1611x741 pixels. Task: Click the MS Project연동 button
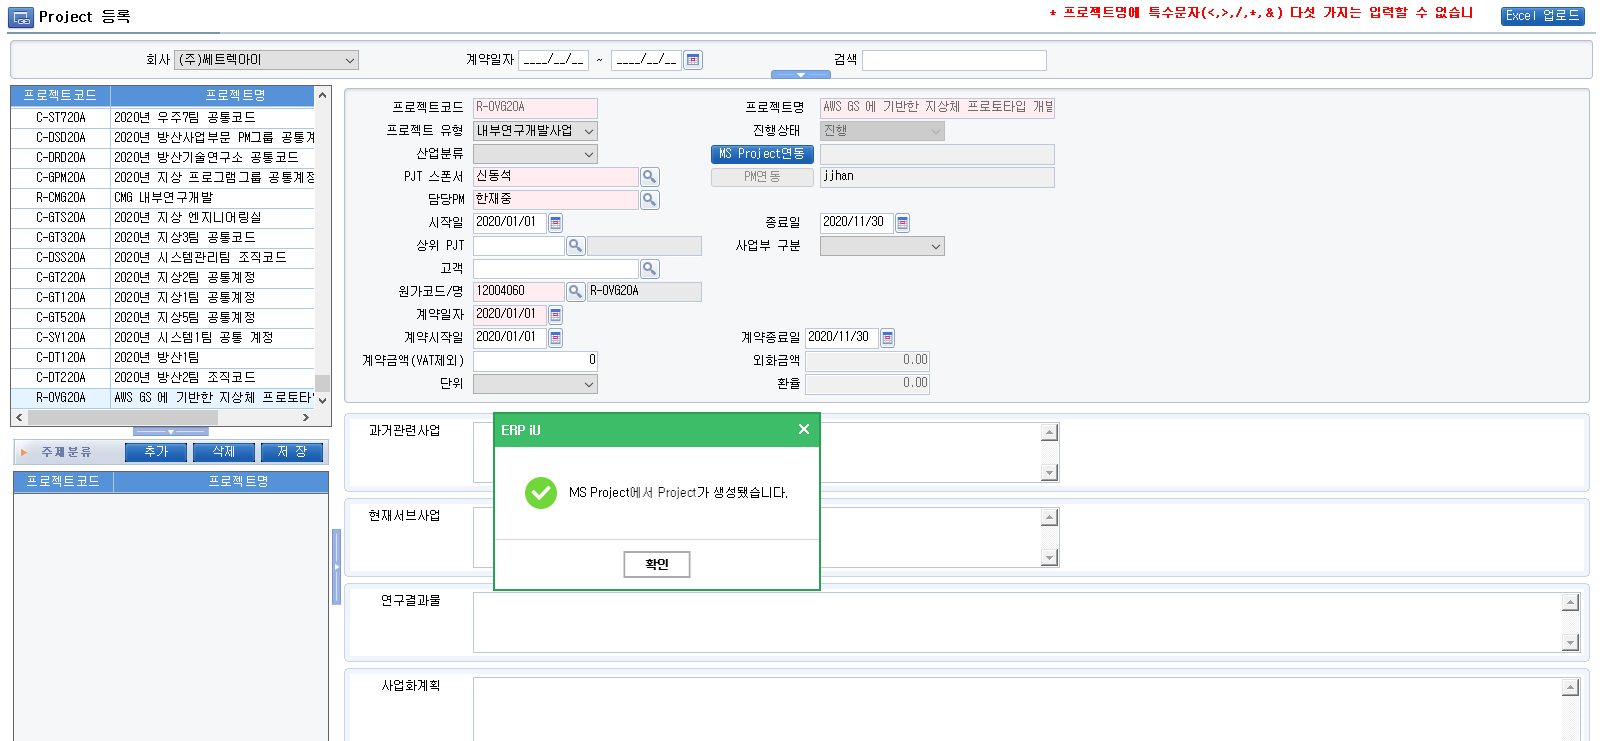pyautogui.click(x=762, y=154)
